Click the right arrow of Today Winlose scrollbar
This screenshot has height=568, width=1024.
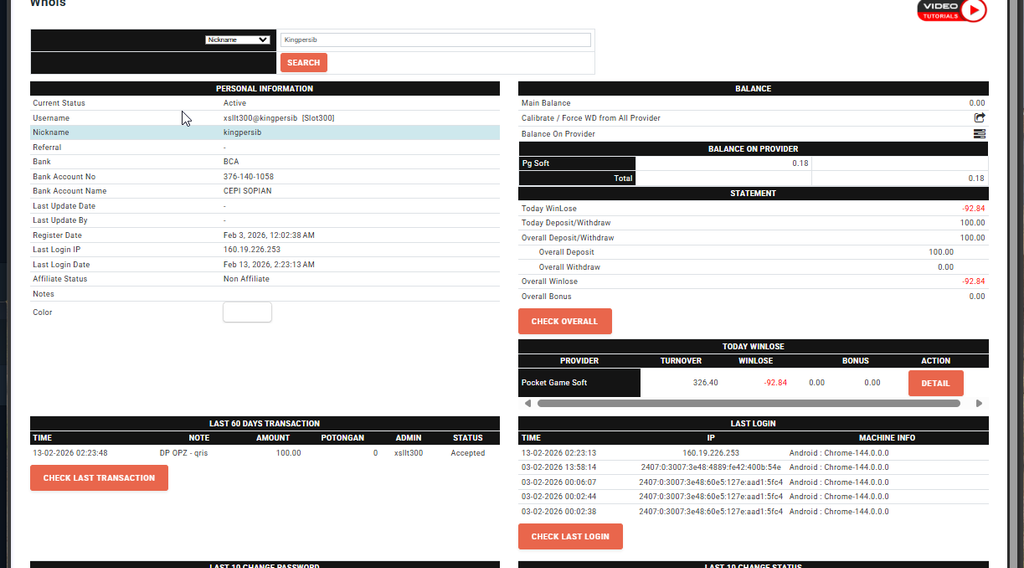click(x=978, y=403)
